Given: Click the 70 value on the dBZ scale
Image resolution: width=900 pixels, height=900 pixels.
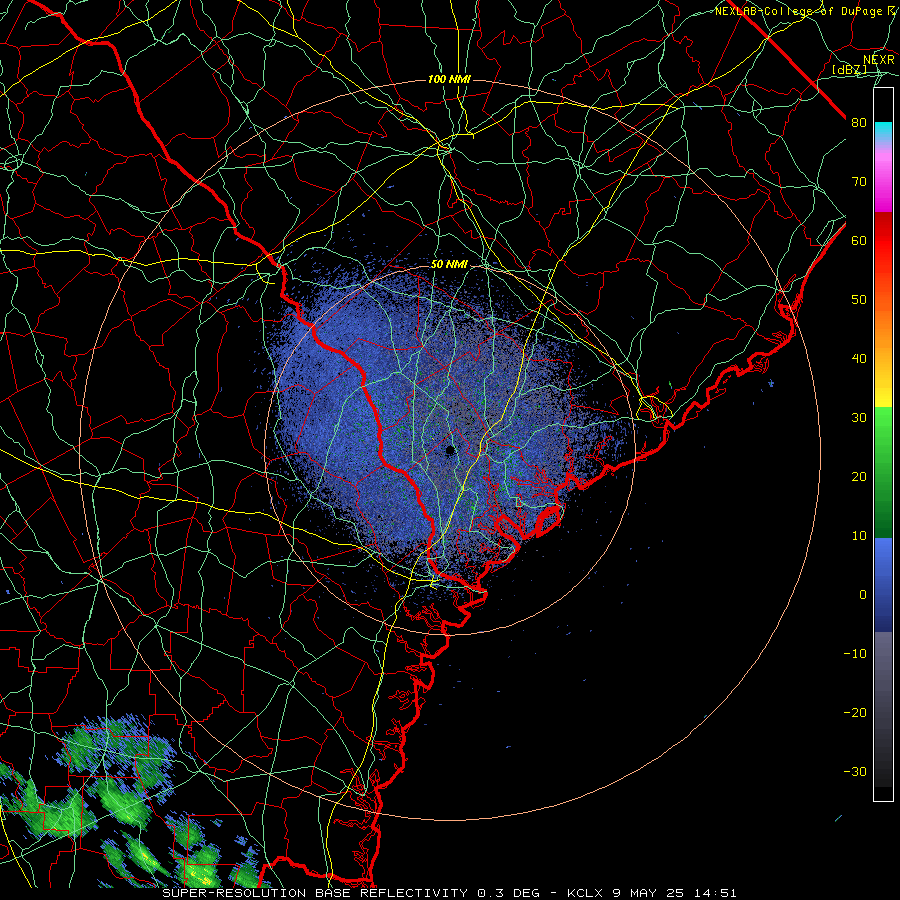Looking at the screenshot, I should click(x=859, y=182).
